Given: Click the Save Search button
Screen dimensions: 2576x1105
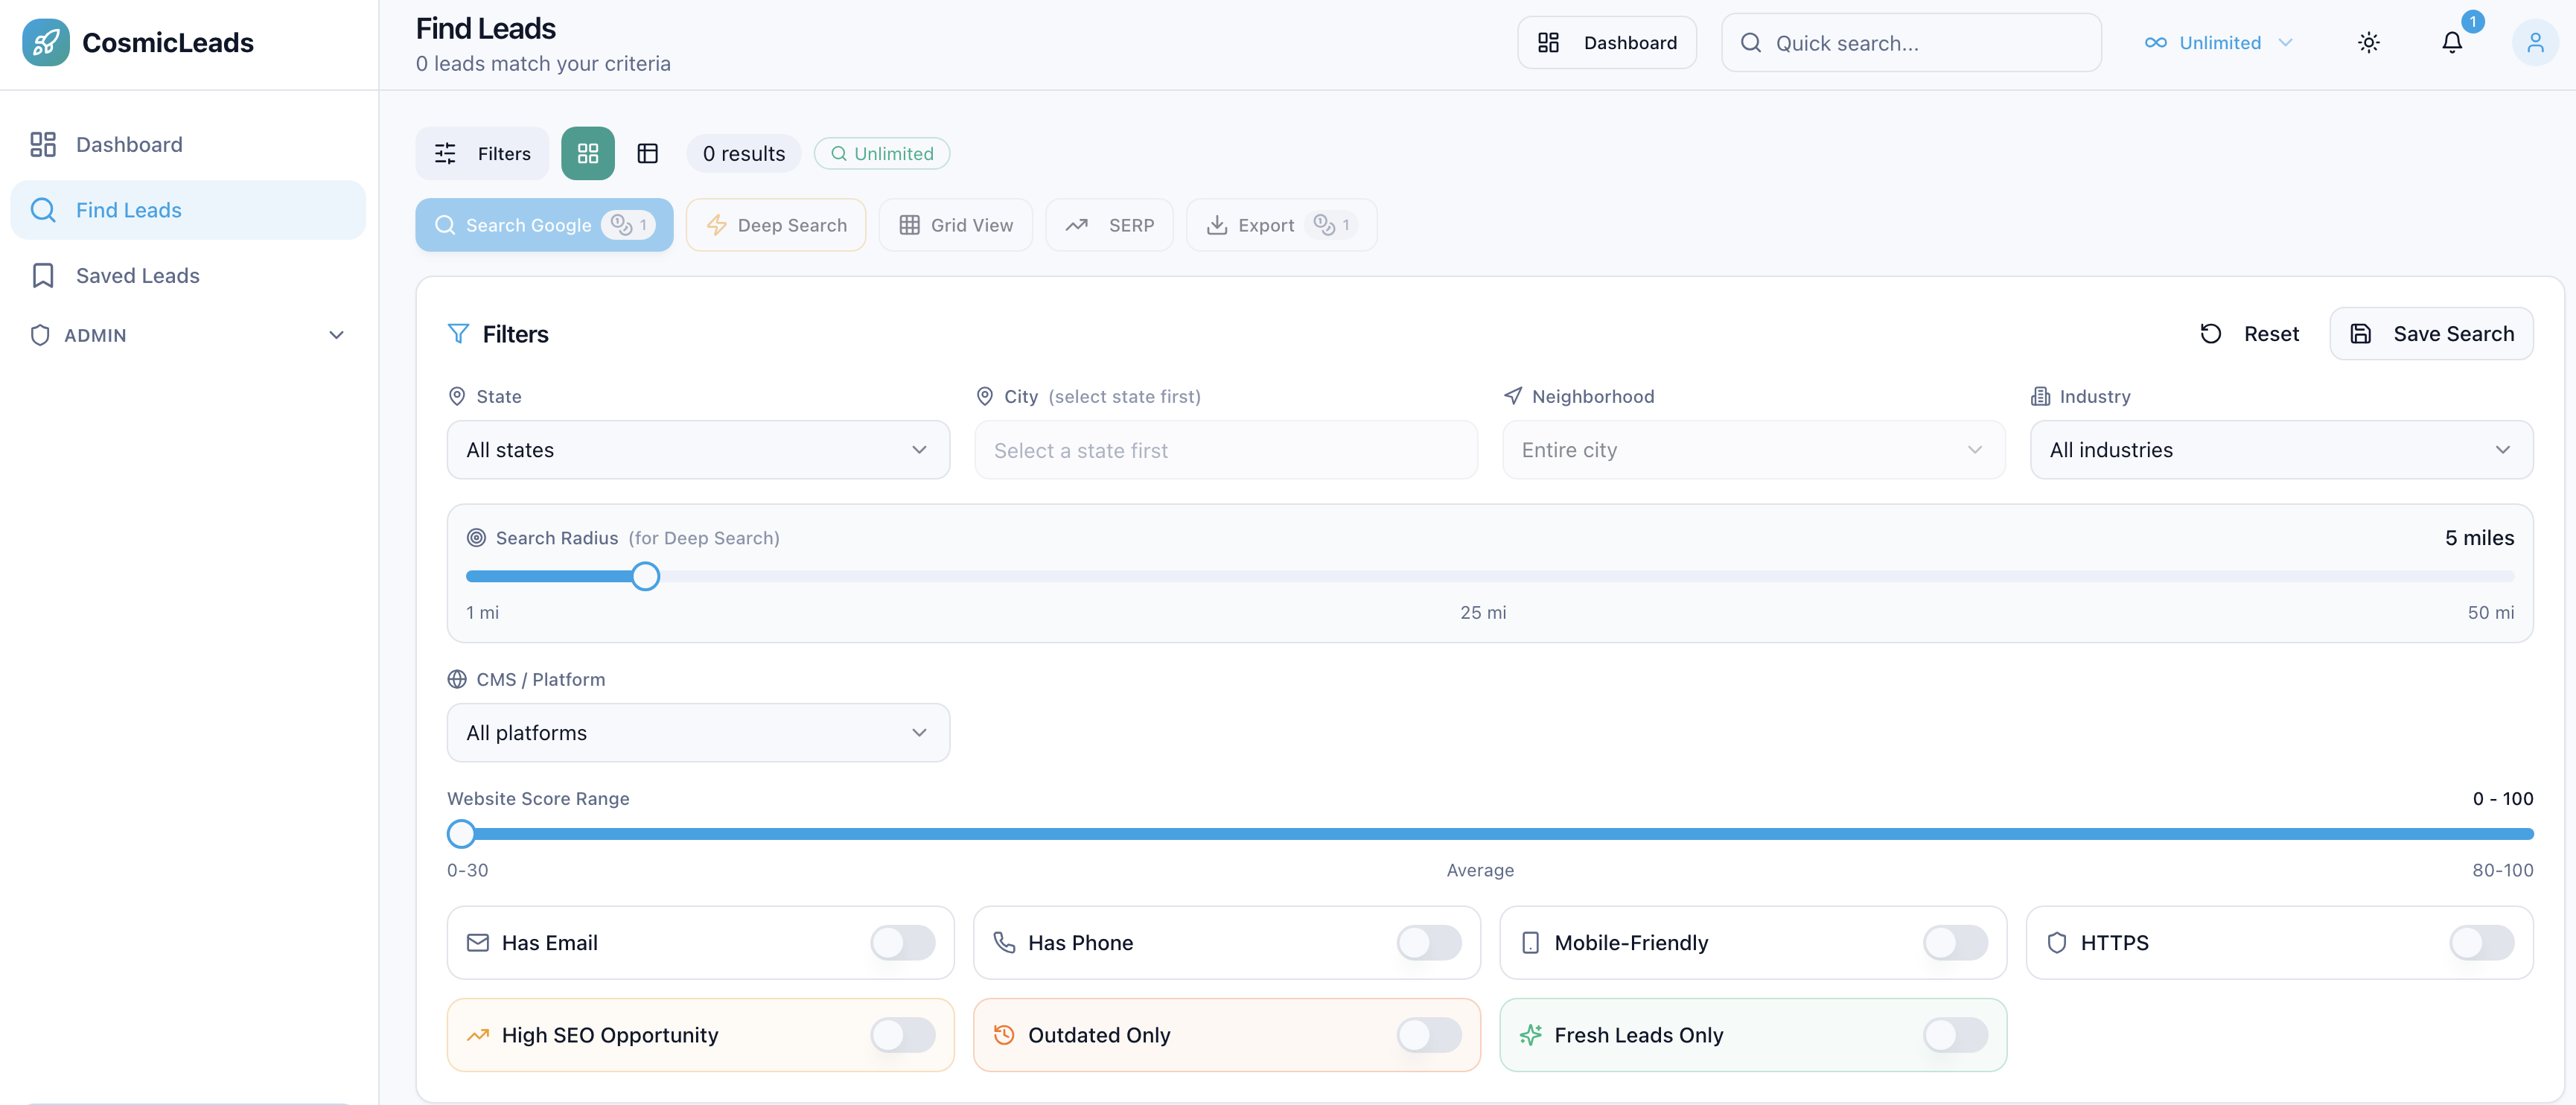Looking at the screenshot, I should coord(2432,333).
